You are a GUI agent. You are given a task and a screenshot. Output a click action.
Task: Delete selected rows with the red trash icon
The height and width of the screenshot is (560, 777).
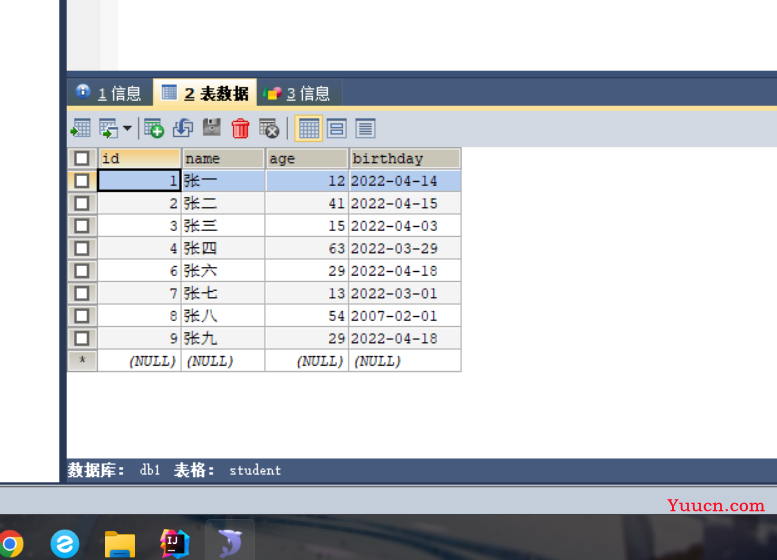click(x=240, y=128)
